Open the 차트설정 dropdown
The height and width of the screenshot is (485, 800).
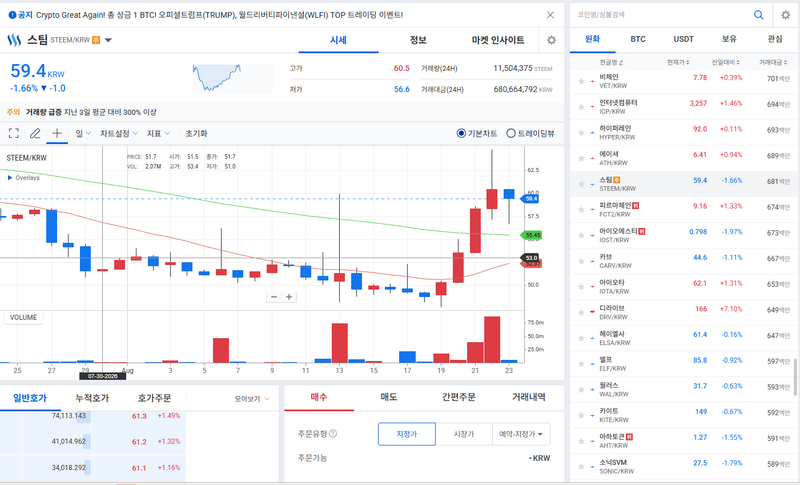tap(119, 133)
